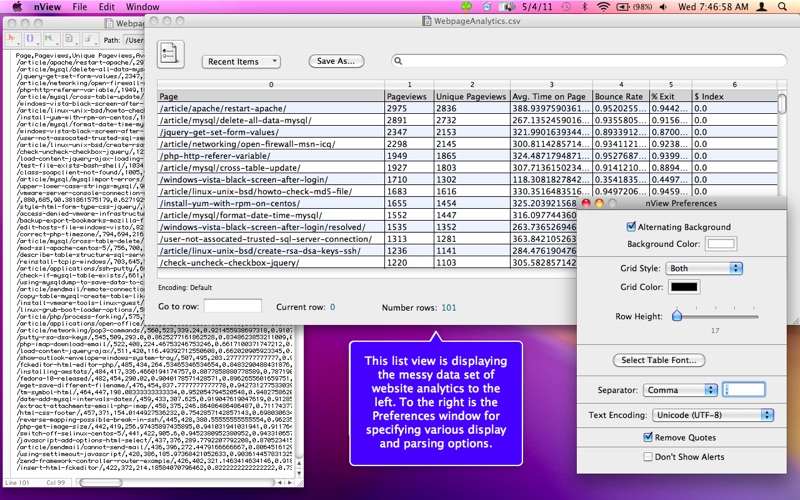Click the editor window horizontal scrollbar thumb

(100, 482)
